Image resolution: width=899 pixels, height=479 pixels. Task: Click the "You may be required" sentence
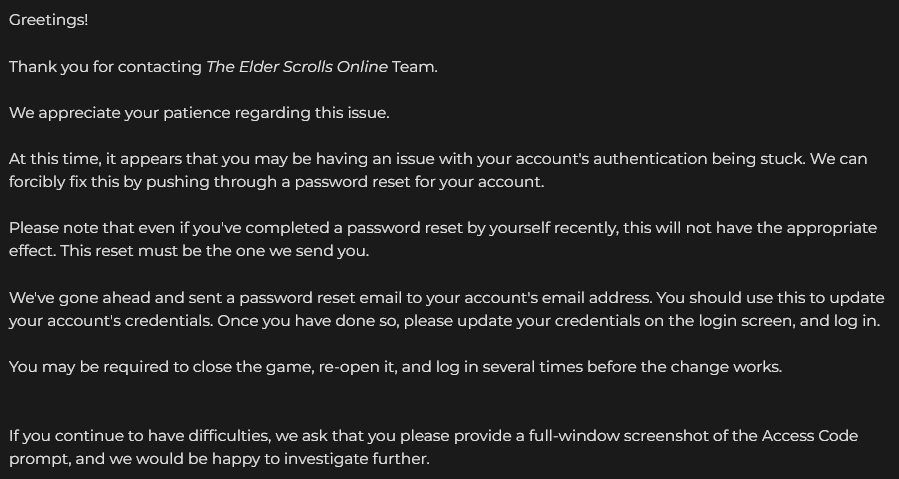(x=396, y=367)
